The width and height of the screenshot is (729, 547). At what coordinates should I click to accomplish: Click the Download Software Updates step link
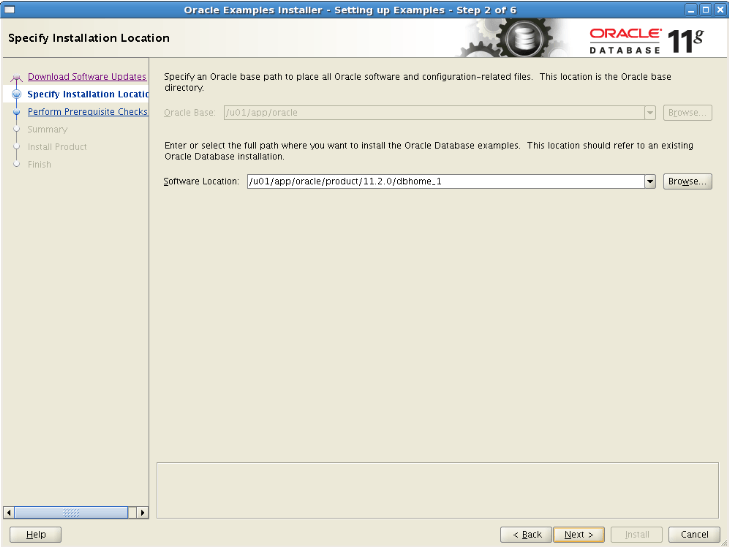click(87, 77)
